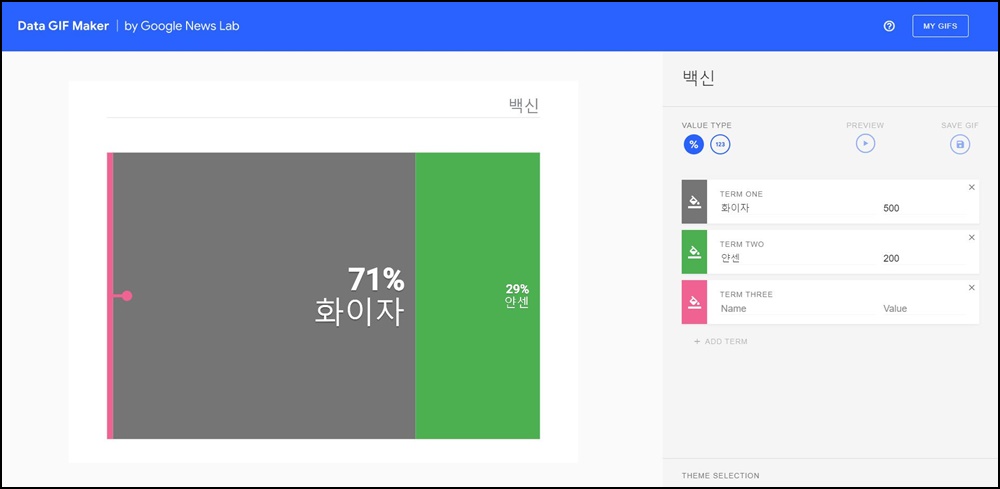Open gray color picker for Term One
1000x489 pixels.
click(x=694, y=201)
